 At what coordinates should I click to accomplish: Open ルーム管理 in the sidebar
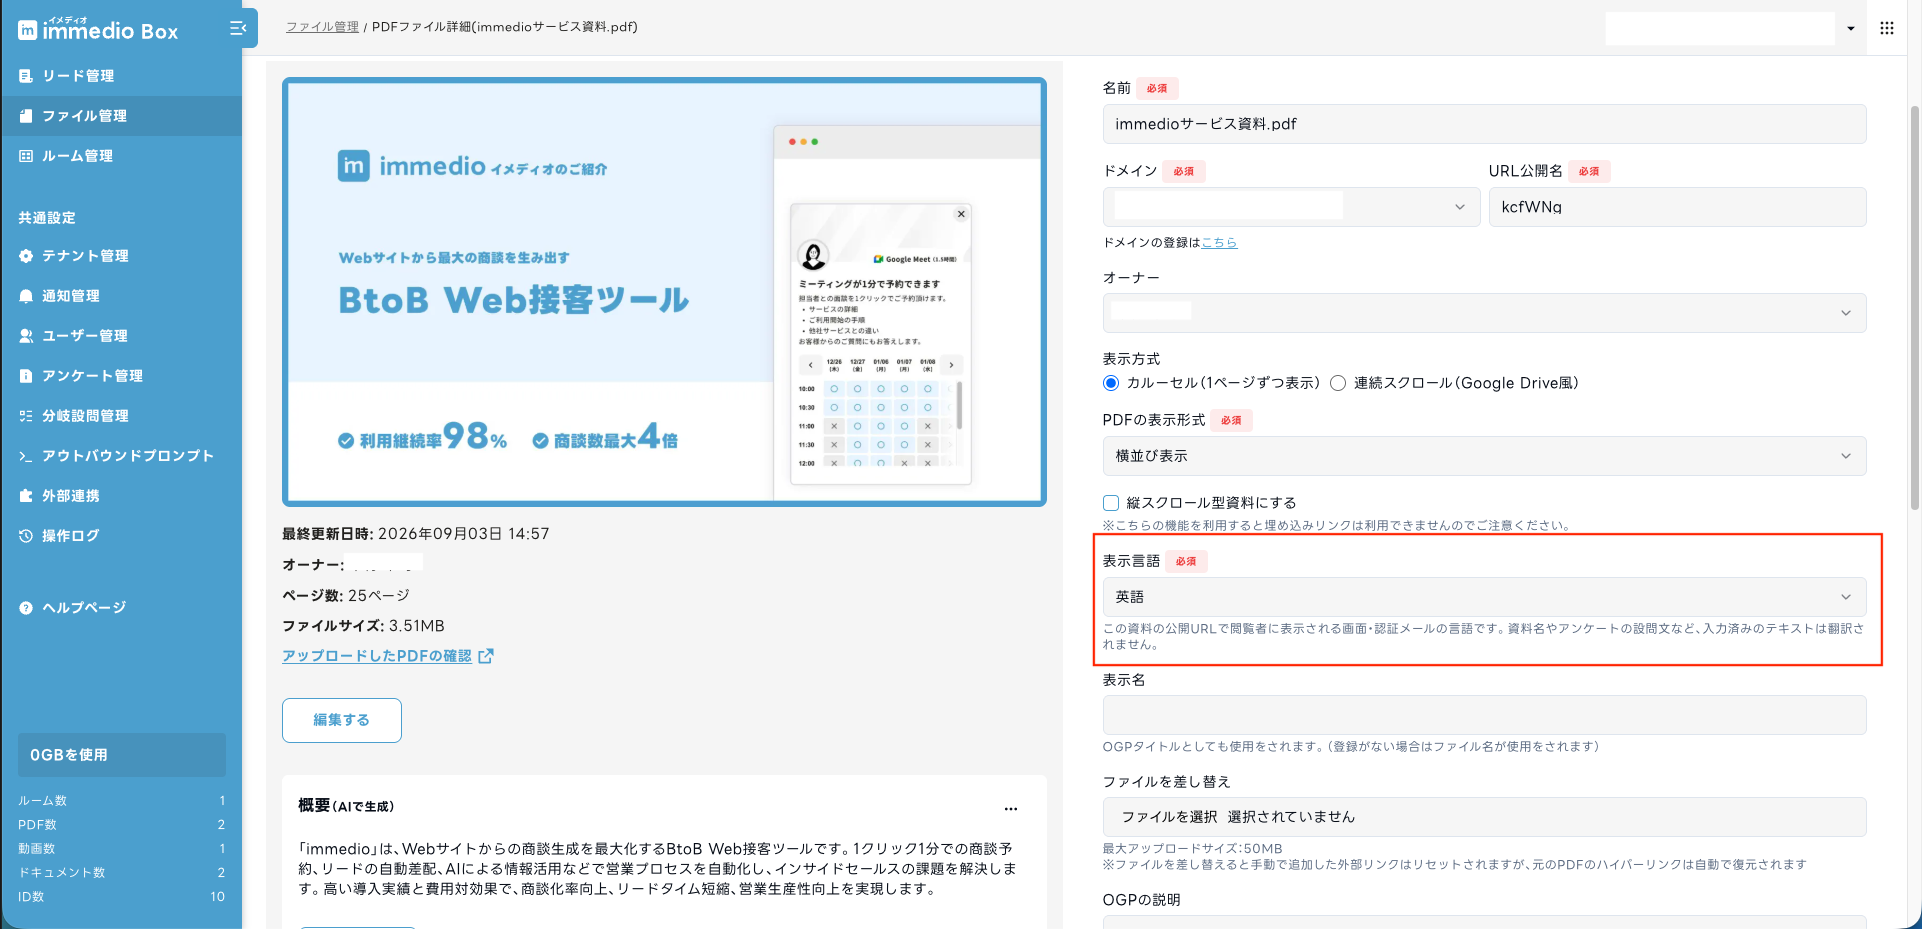pyautogui.click(x=121, y=156)
